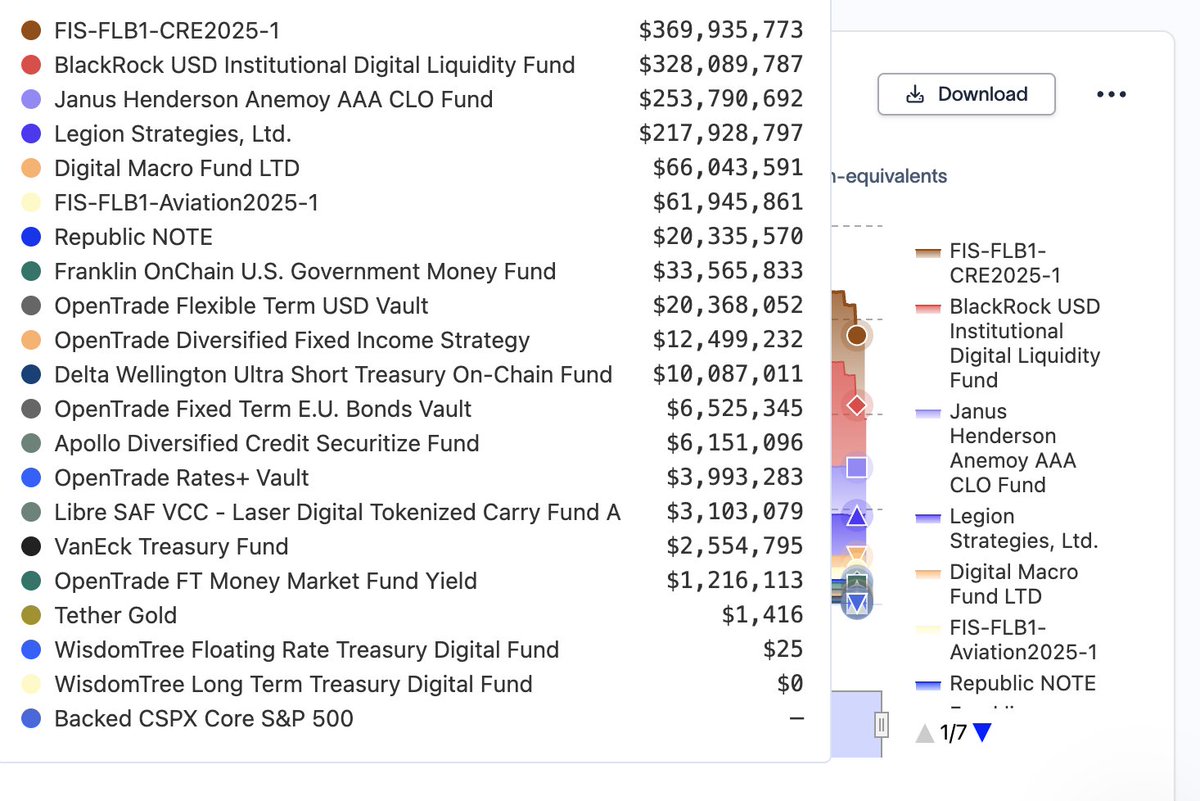The image size is (1200, 801).
Task: Go to next legend page arrow
Action: click(982, 733)
